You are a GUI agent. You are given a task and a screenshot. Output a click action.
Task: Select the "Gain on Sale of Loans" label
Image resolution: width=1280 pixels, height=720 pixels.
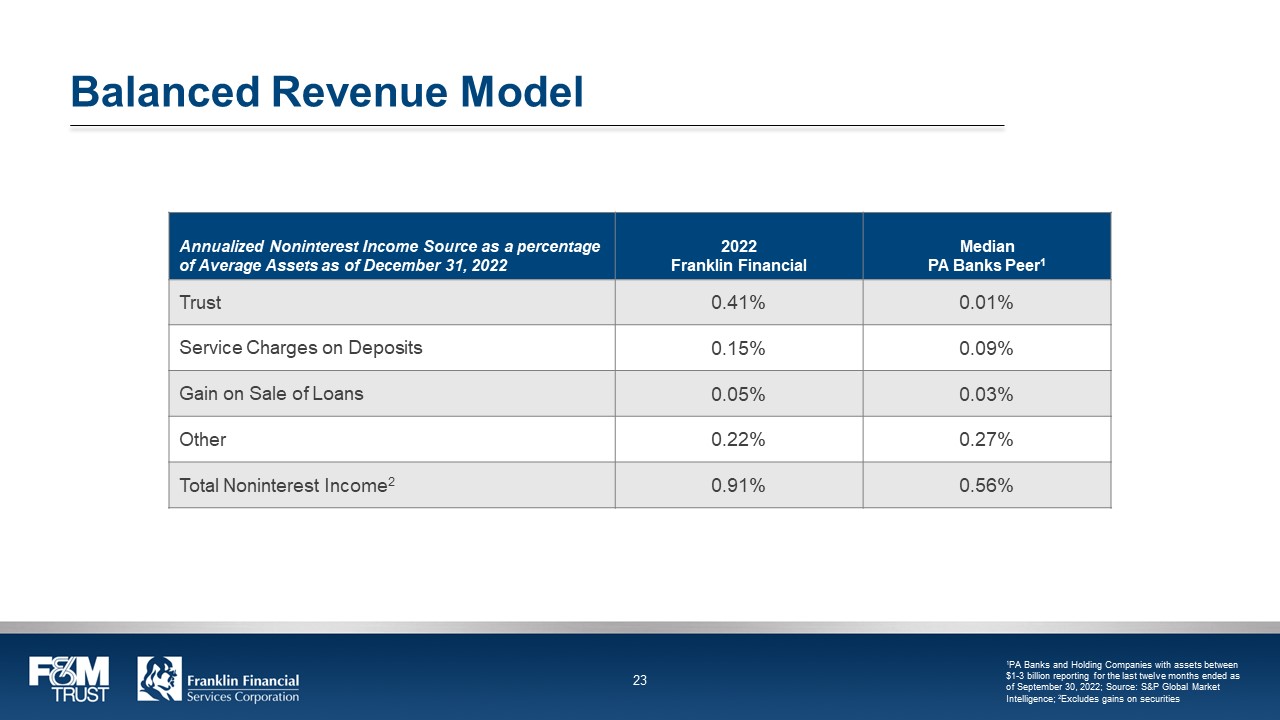pos(271,394)
